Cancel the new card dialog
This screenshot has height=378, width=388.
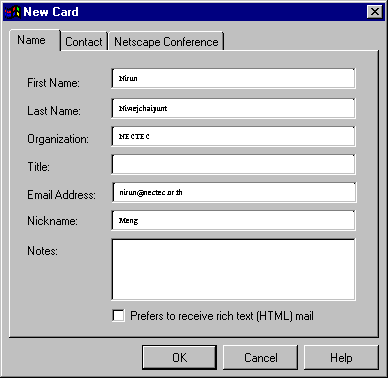pos(260,357)
